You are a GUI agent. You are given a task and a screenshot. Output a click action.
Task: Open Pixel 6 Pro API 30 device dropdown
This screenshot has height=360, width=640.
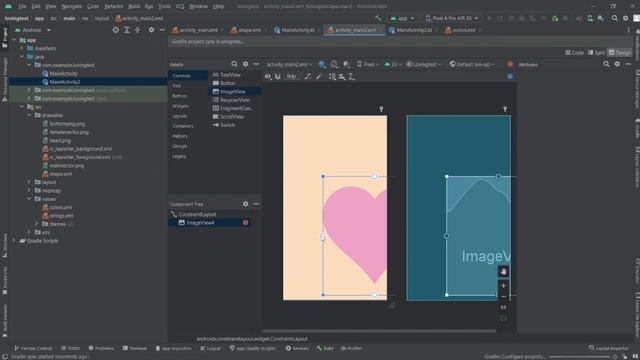451,18
